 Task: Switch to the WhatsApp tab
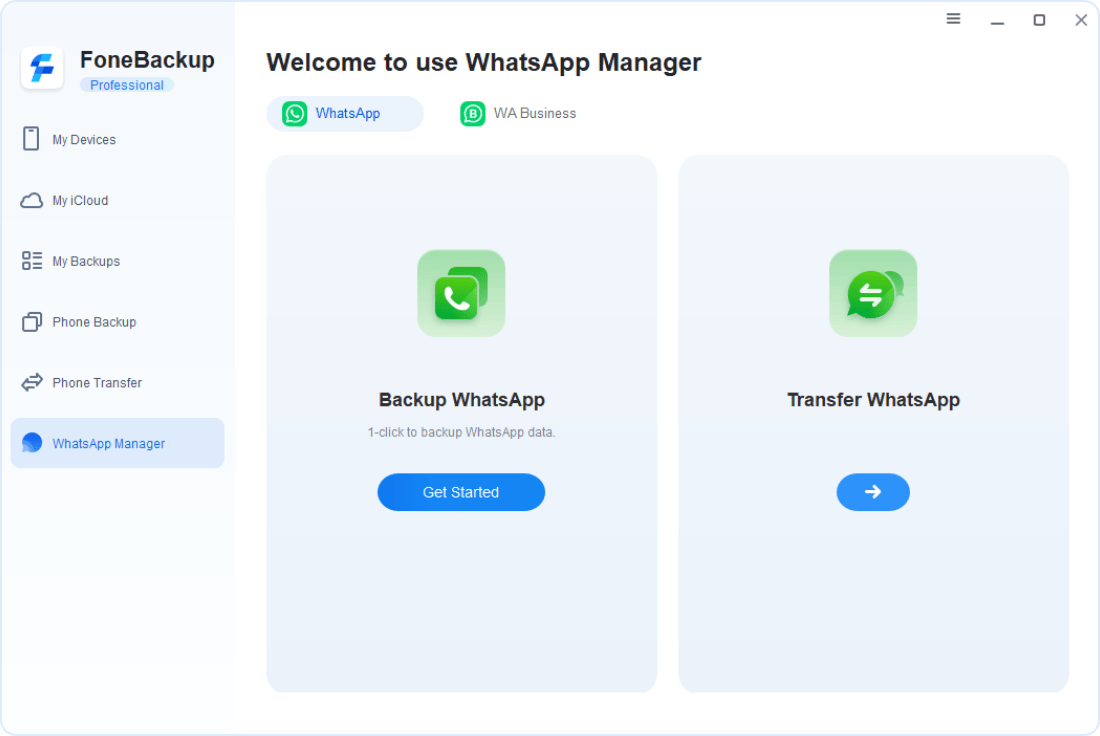(x=344, y=114)
